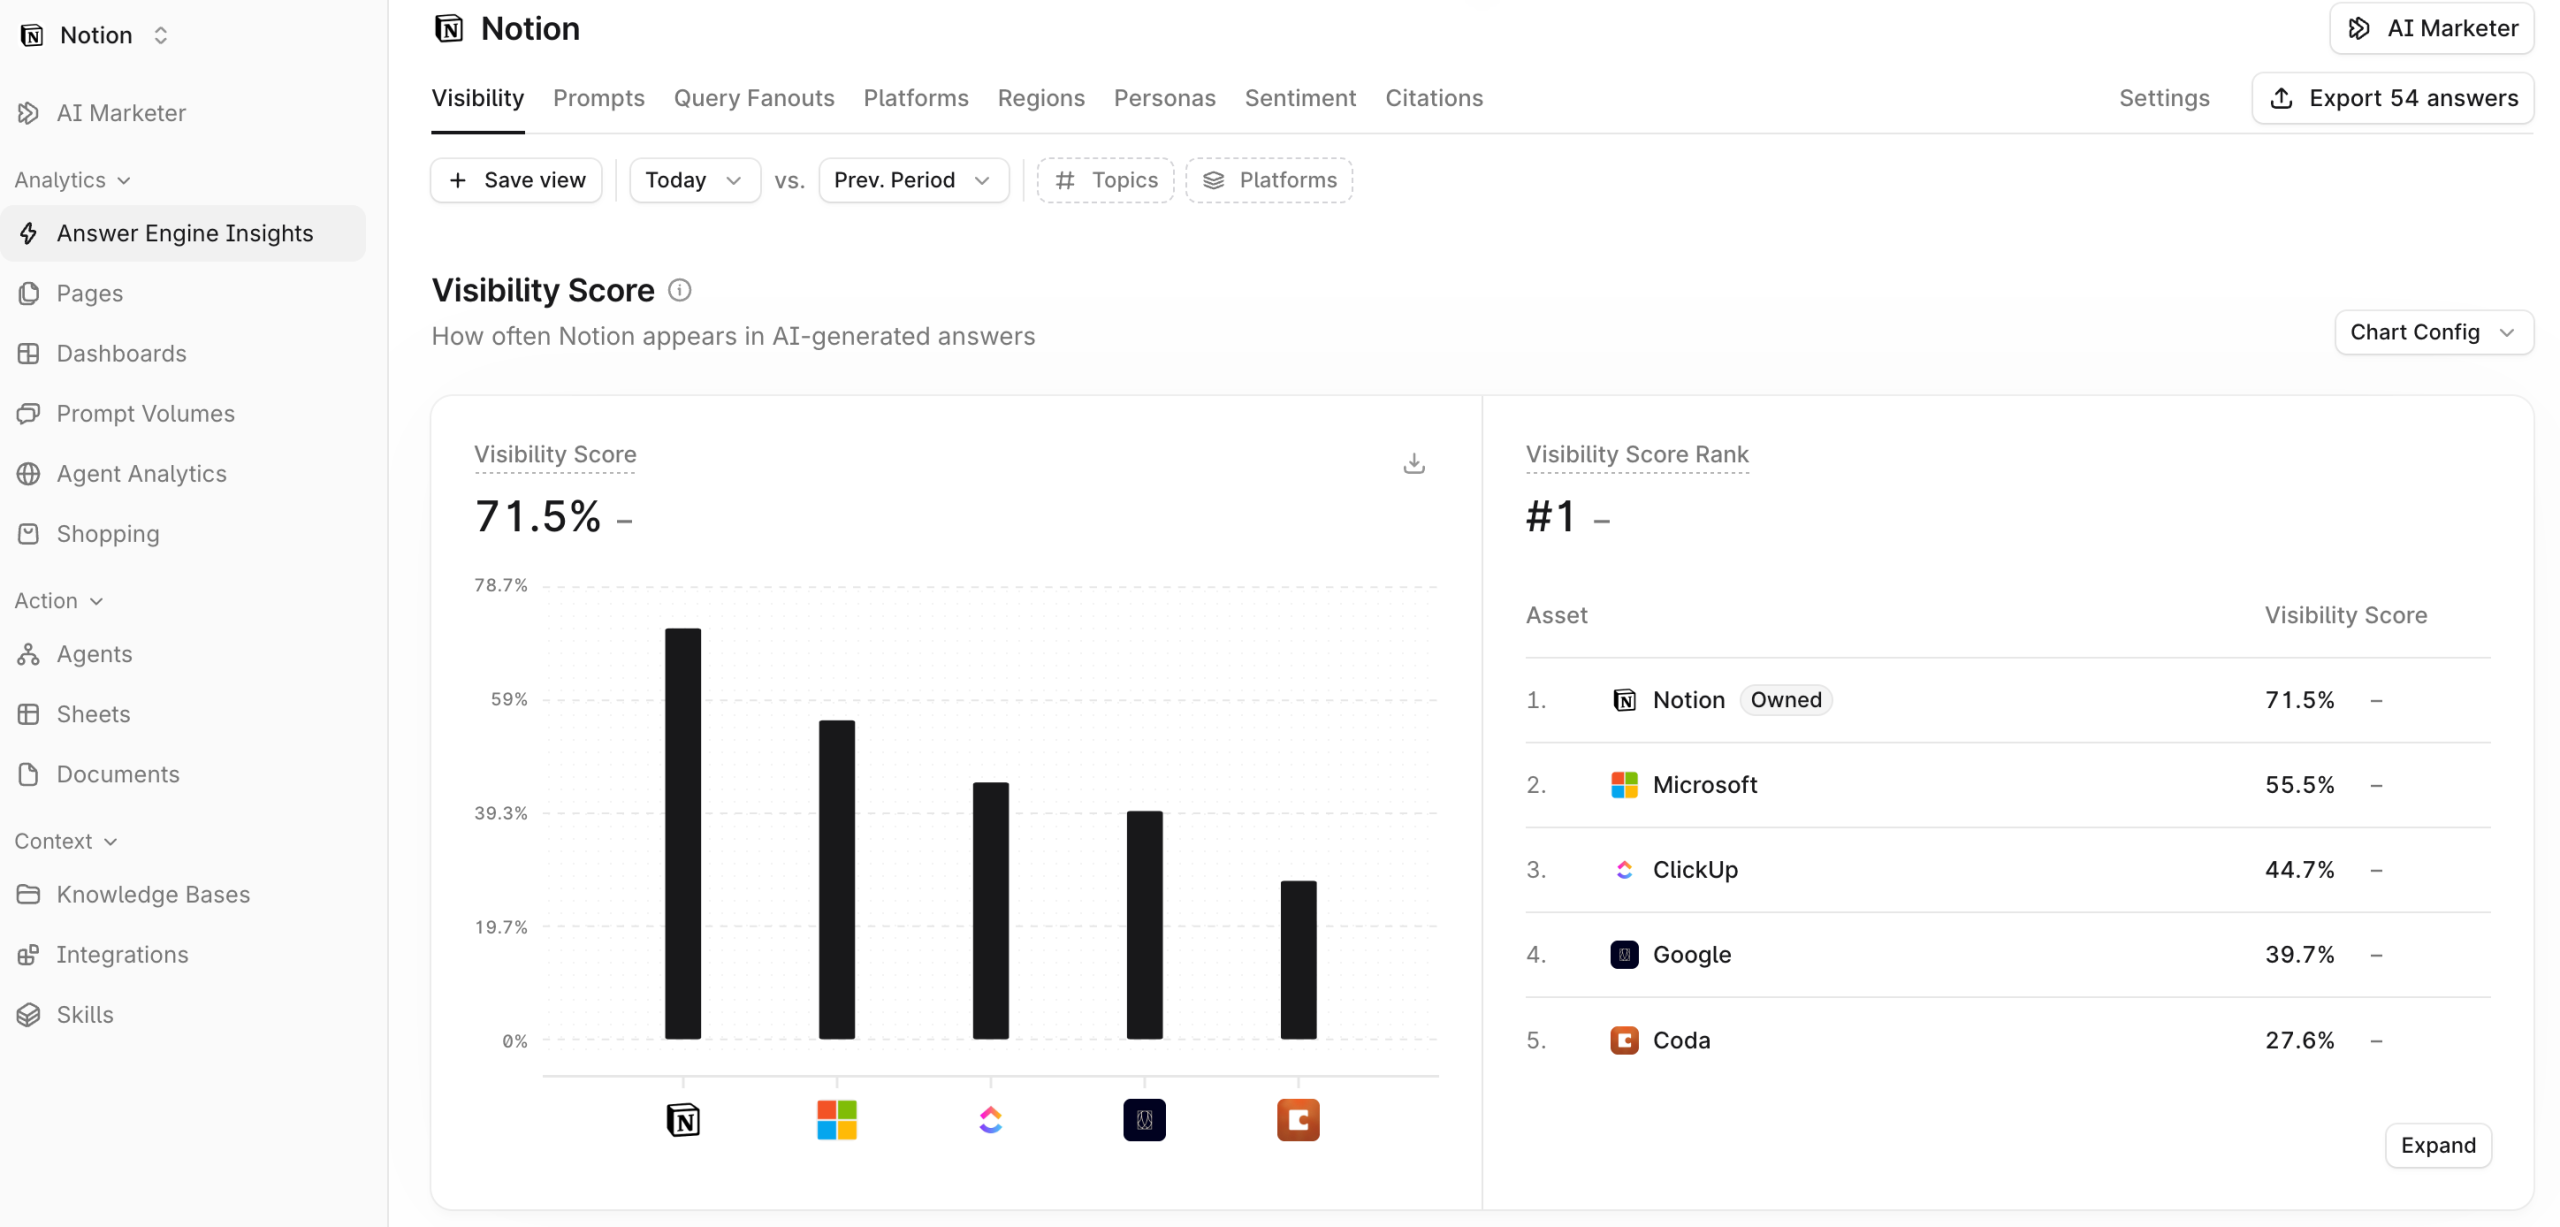Click the AI Marketer button at top right

pos(2431,28)
